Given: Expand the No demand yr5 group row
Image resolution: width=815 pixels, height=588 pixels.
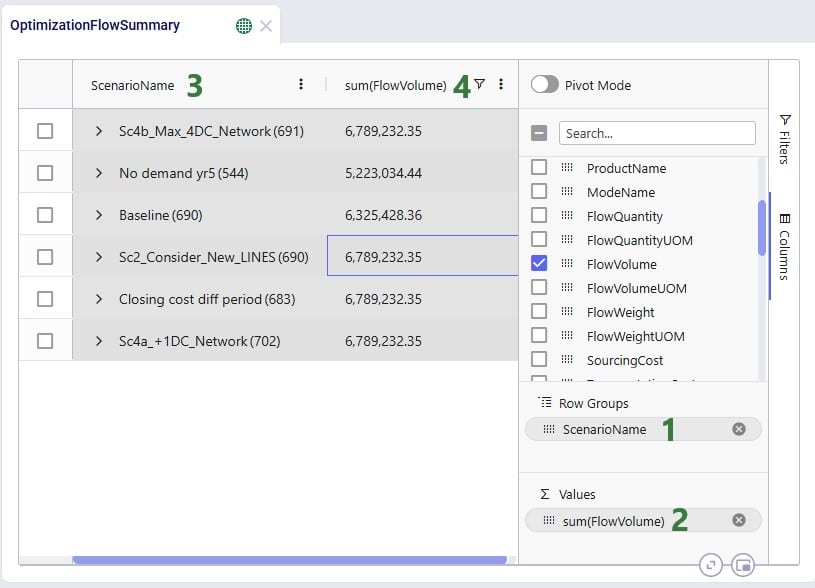Looking at the screenshot, I should point(99,173).
